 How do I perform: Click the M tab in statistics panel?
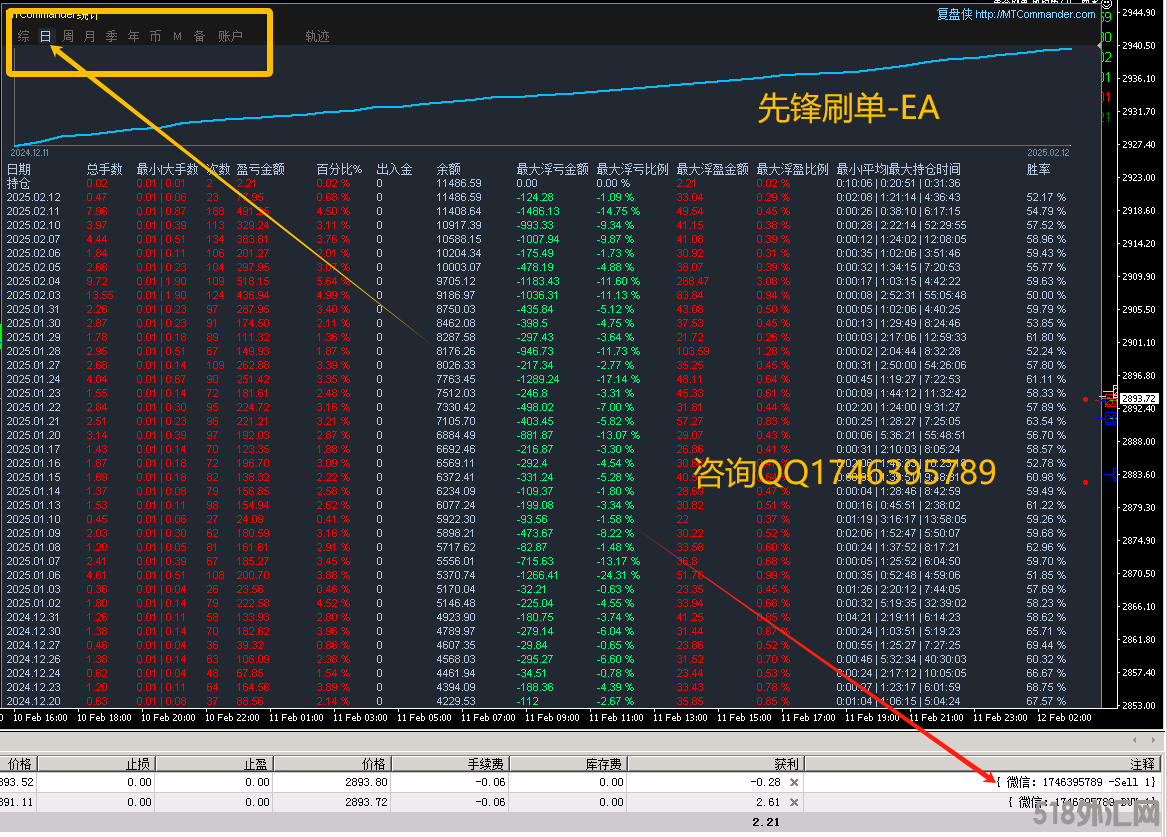click(x=177, y=37)
